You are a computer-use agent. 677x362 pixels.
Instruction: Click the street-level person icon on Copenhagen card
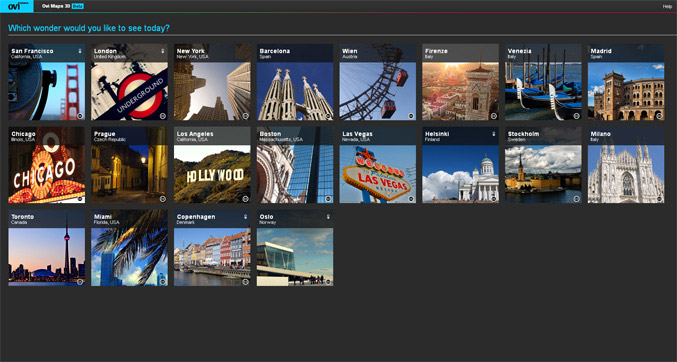pyautogui.click(x=246, y=217)
